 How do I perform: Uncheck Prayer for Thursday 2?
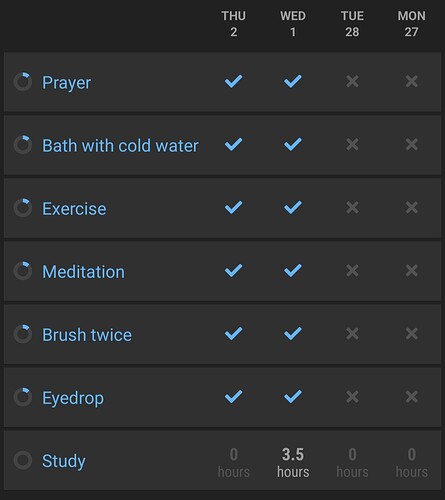[233, 81]
